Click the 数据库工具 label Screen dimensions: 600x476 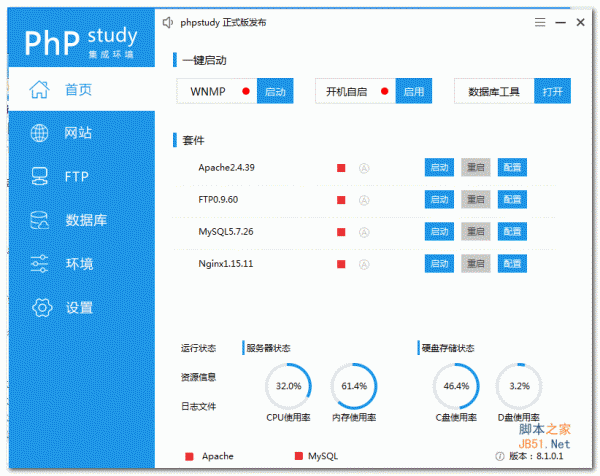[x=494, y=91]
